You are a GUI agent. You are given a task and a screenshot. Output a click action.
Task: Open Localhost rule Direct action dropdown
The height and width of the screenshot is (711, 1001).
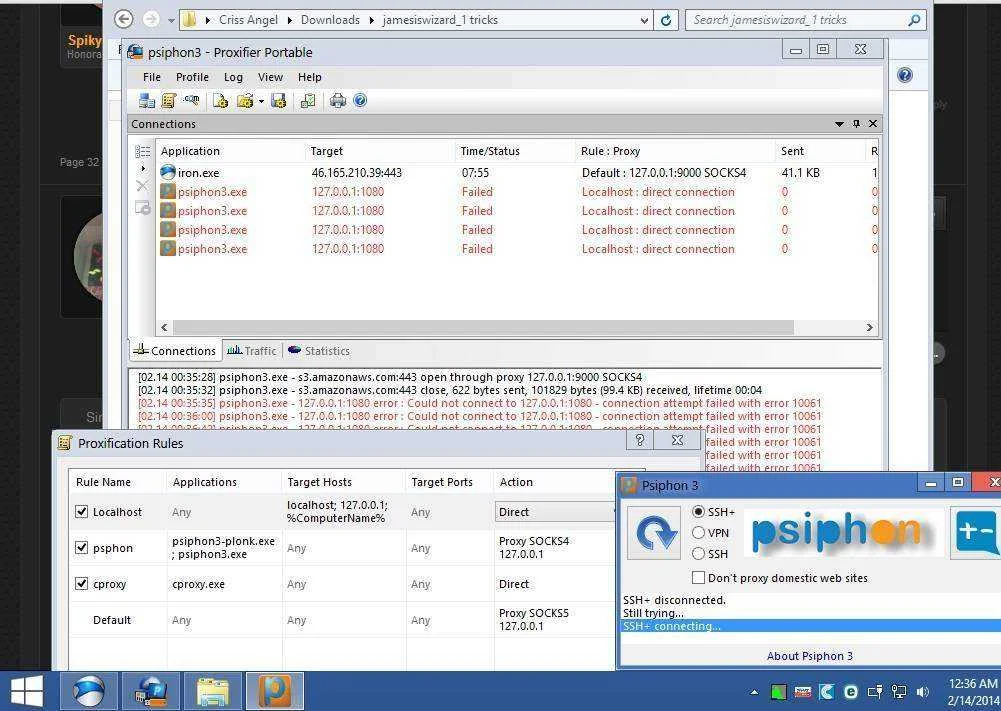tap(555, 512)
